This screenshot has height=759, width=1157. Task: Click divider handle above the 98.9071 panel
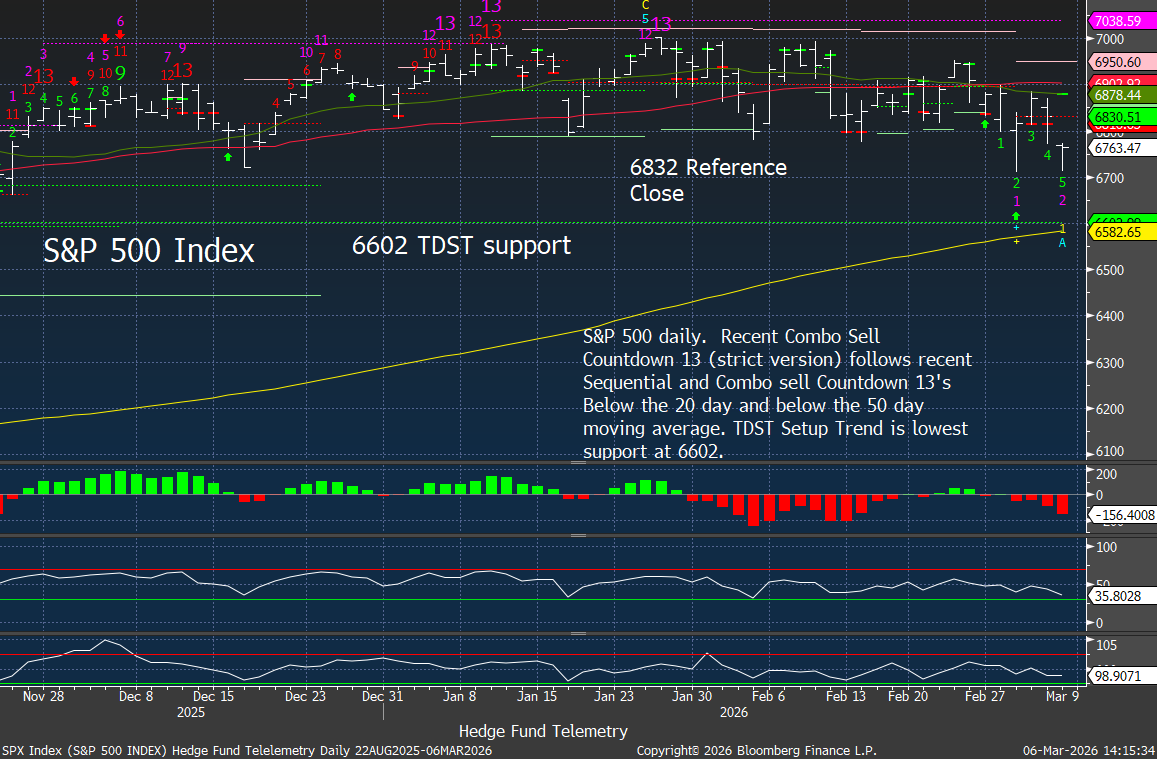tap(578, 633)
